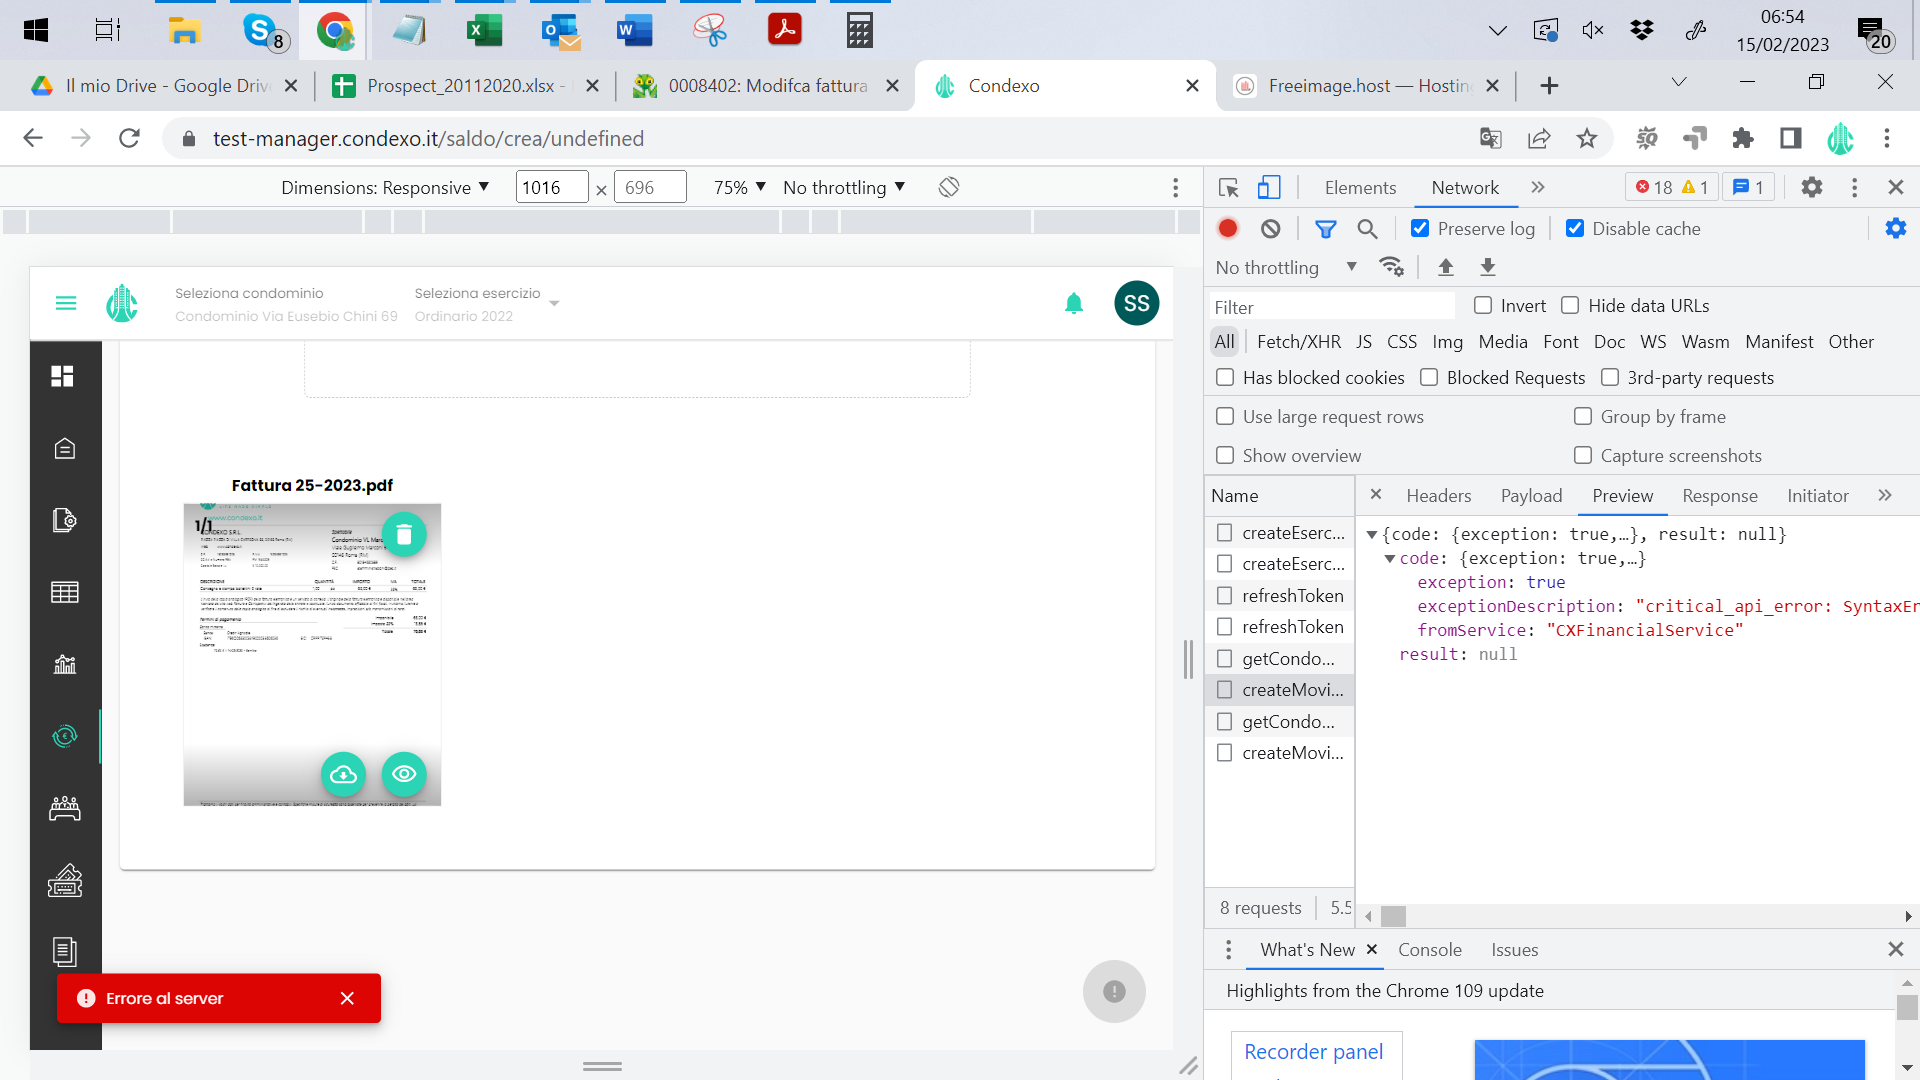Click the Condexo logo in the app header

pos(122,303)
